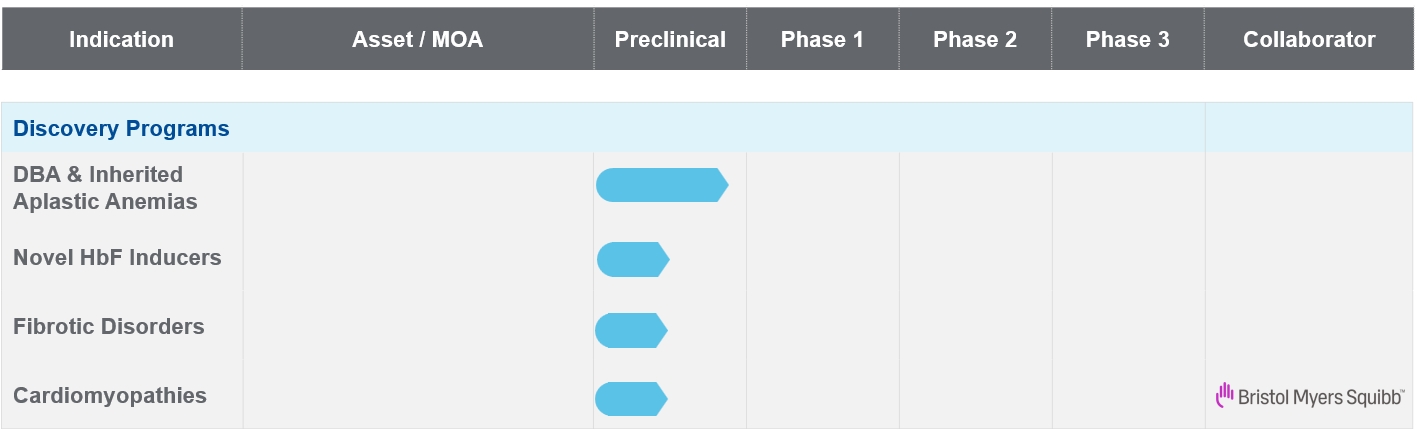Select the Asset / MOA column header

[417, 40]
